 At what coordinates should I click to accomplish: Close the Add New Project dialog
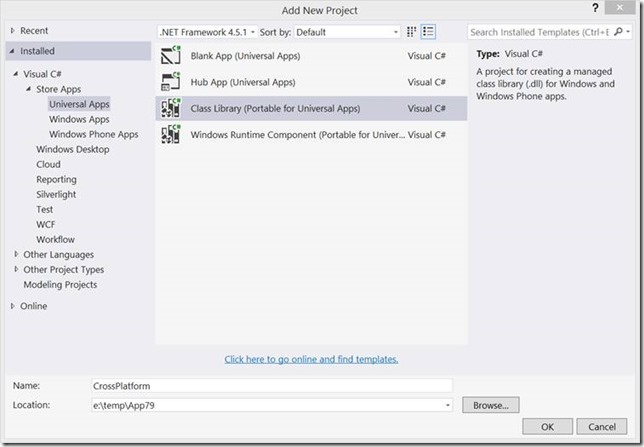coord(620,7)
